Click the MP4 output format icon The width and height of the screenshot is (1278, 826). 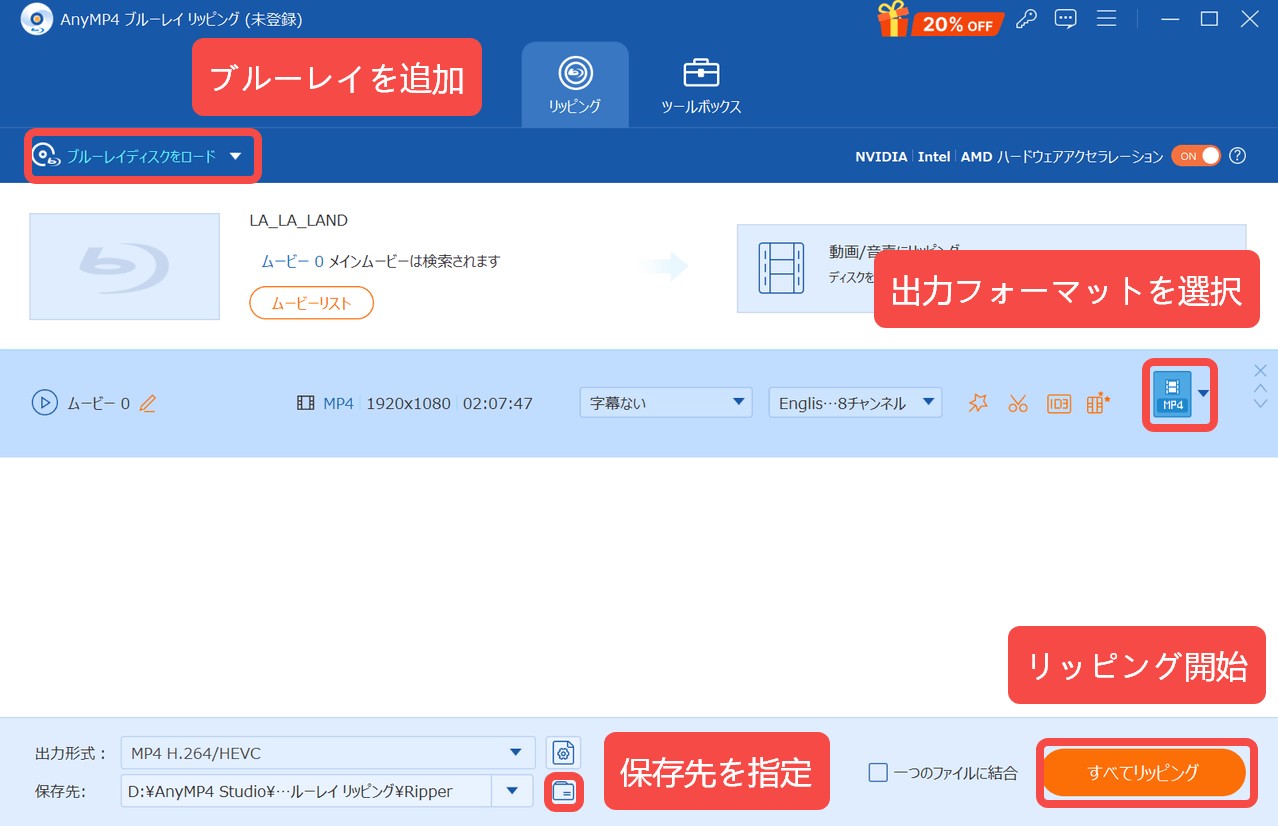point(1172,394)
